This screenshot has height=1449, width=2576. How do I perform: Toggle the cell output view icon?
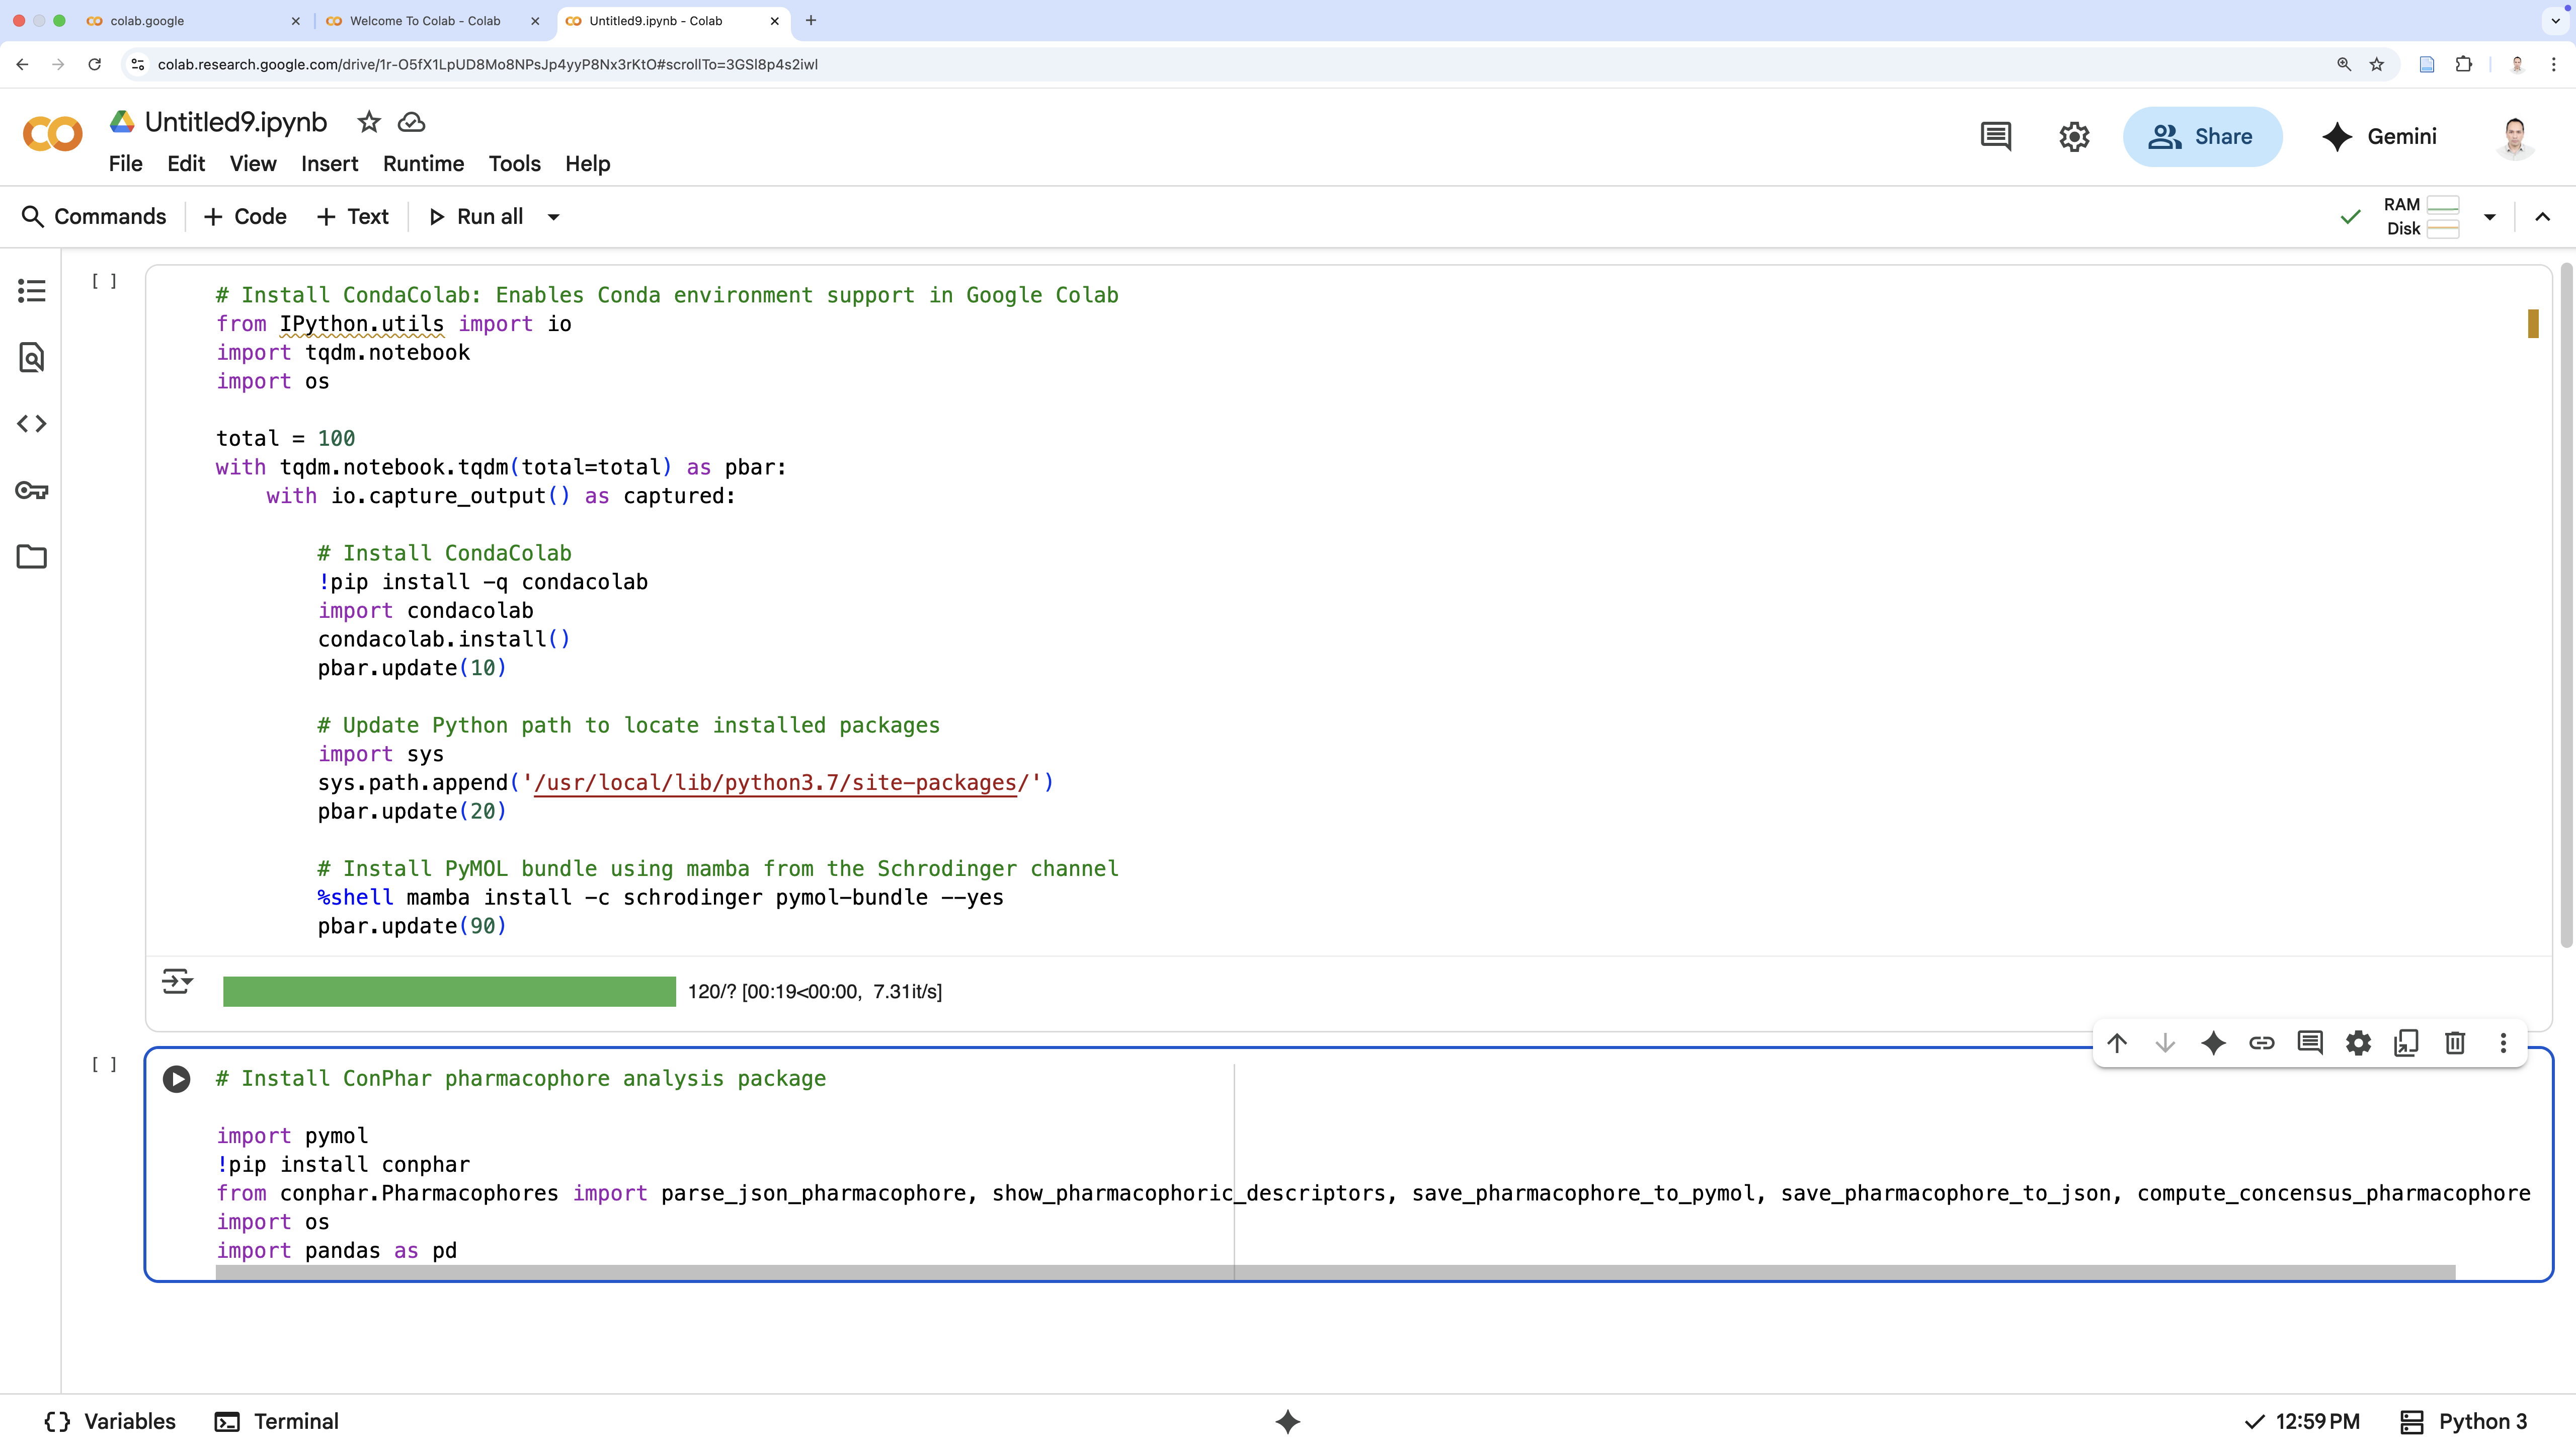(x=177, y=981)
